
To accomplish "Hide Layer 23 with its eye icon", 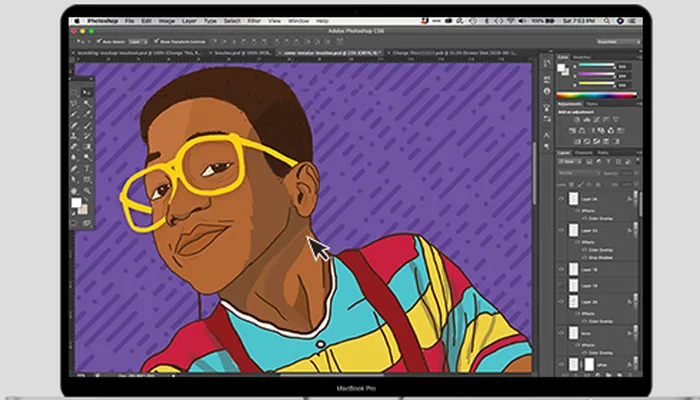I will pos(561,231).
